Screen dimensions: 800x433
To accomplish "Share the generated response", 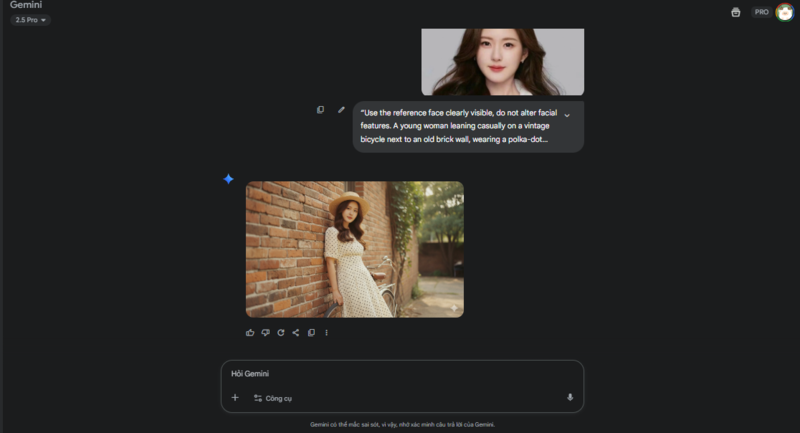I will (296, 332).
